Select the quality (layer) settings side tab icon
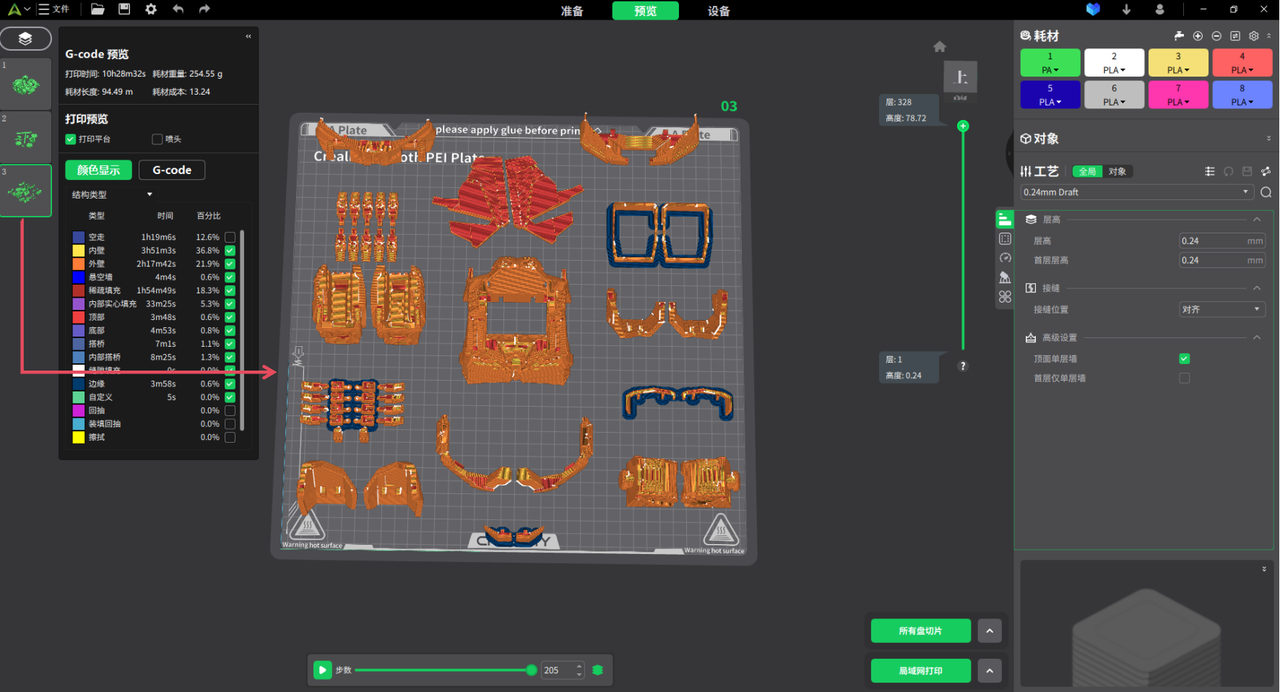 (1005, 220)
